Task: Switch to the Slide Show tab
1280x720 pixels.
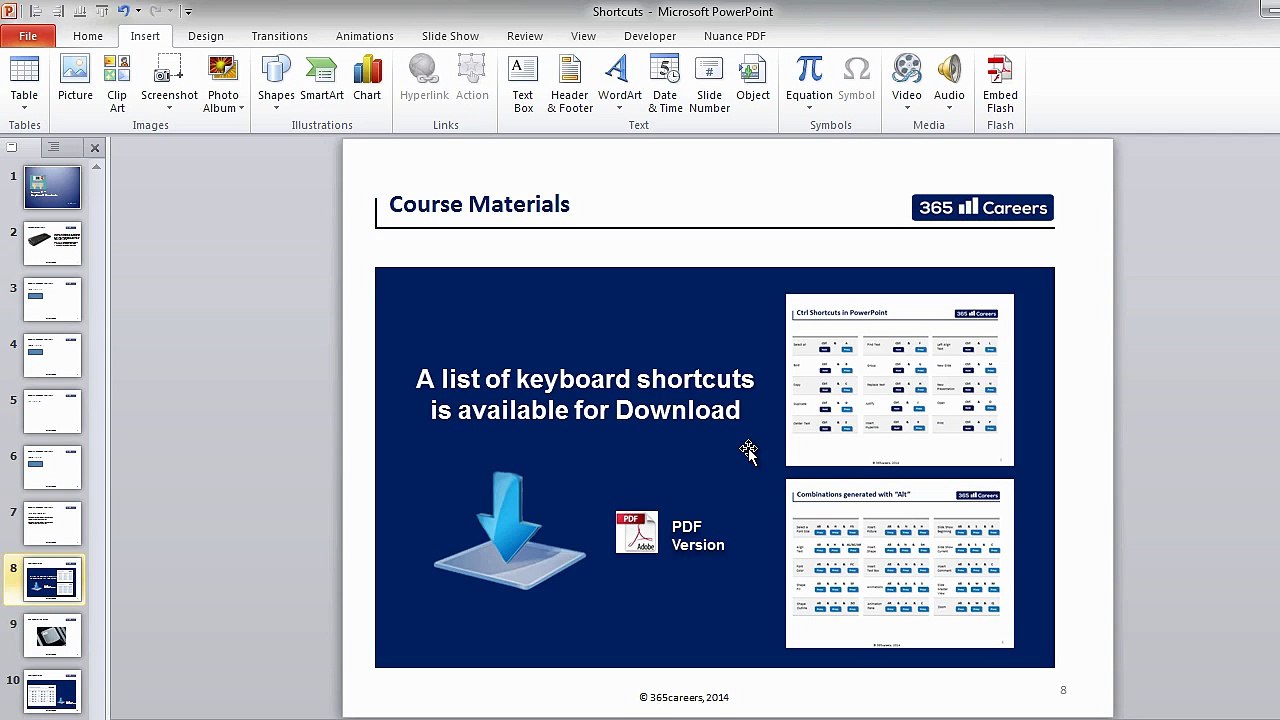Action: pyautogui.click(x=450, y=36)
